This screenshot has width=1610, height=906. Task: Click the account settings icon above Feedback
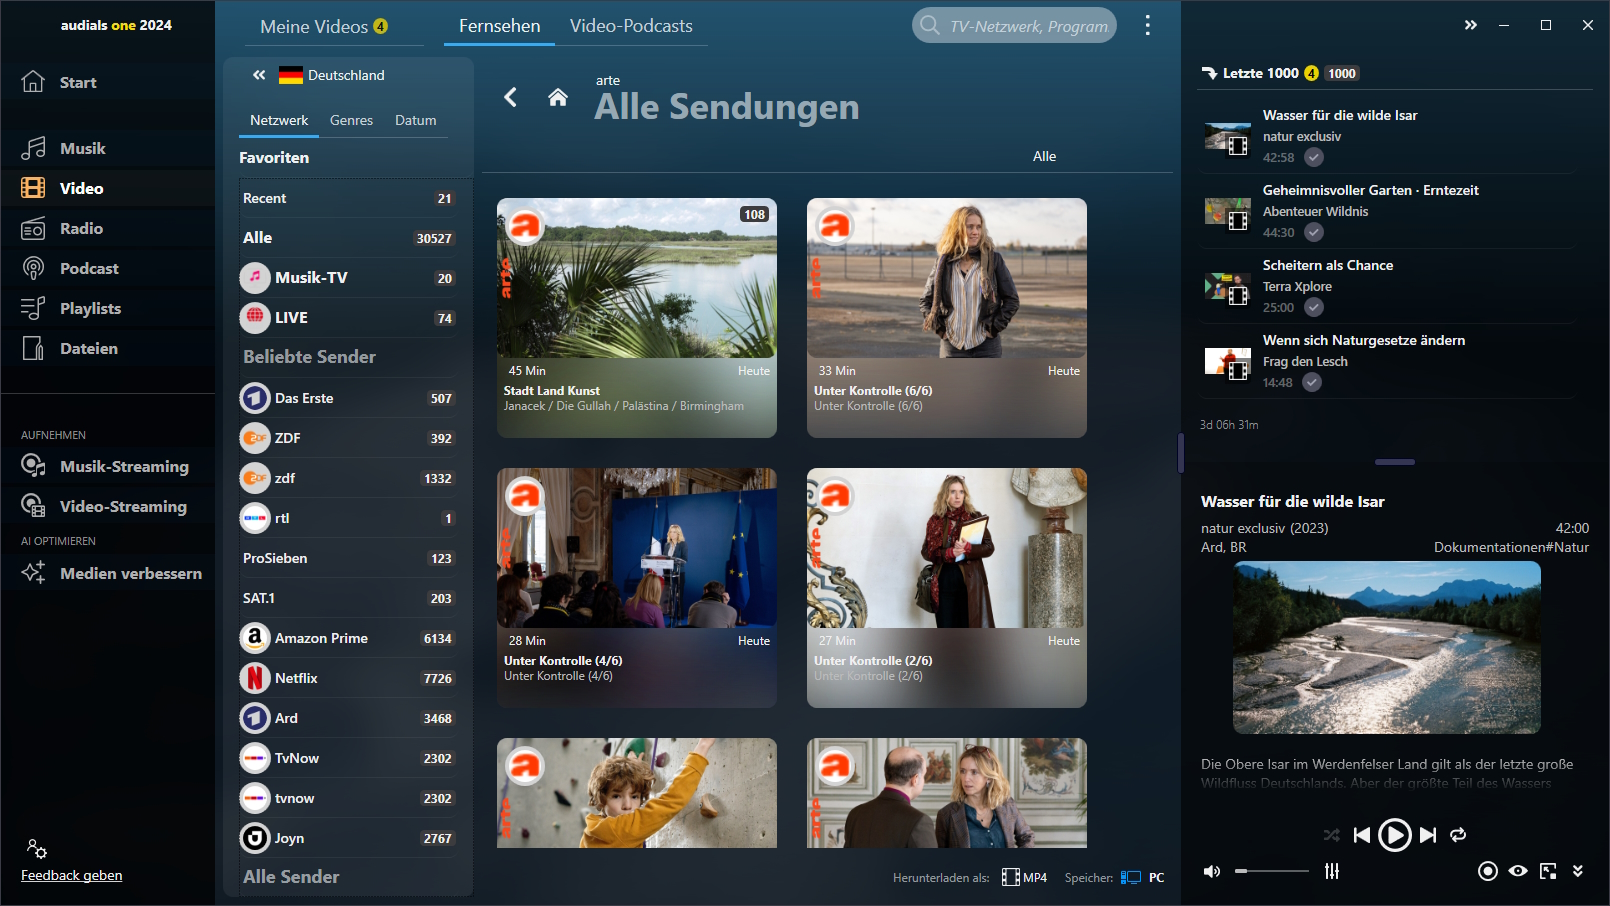37,849
